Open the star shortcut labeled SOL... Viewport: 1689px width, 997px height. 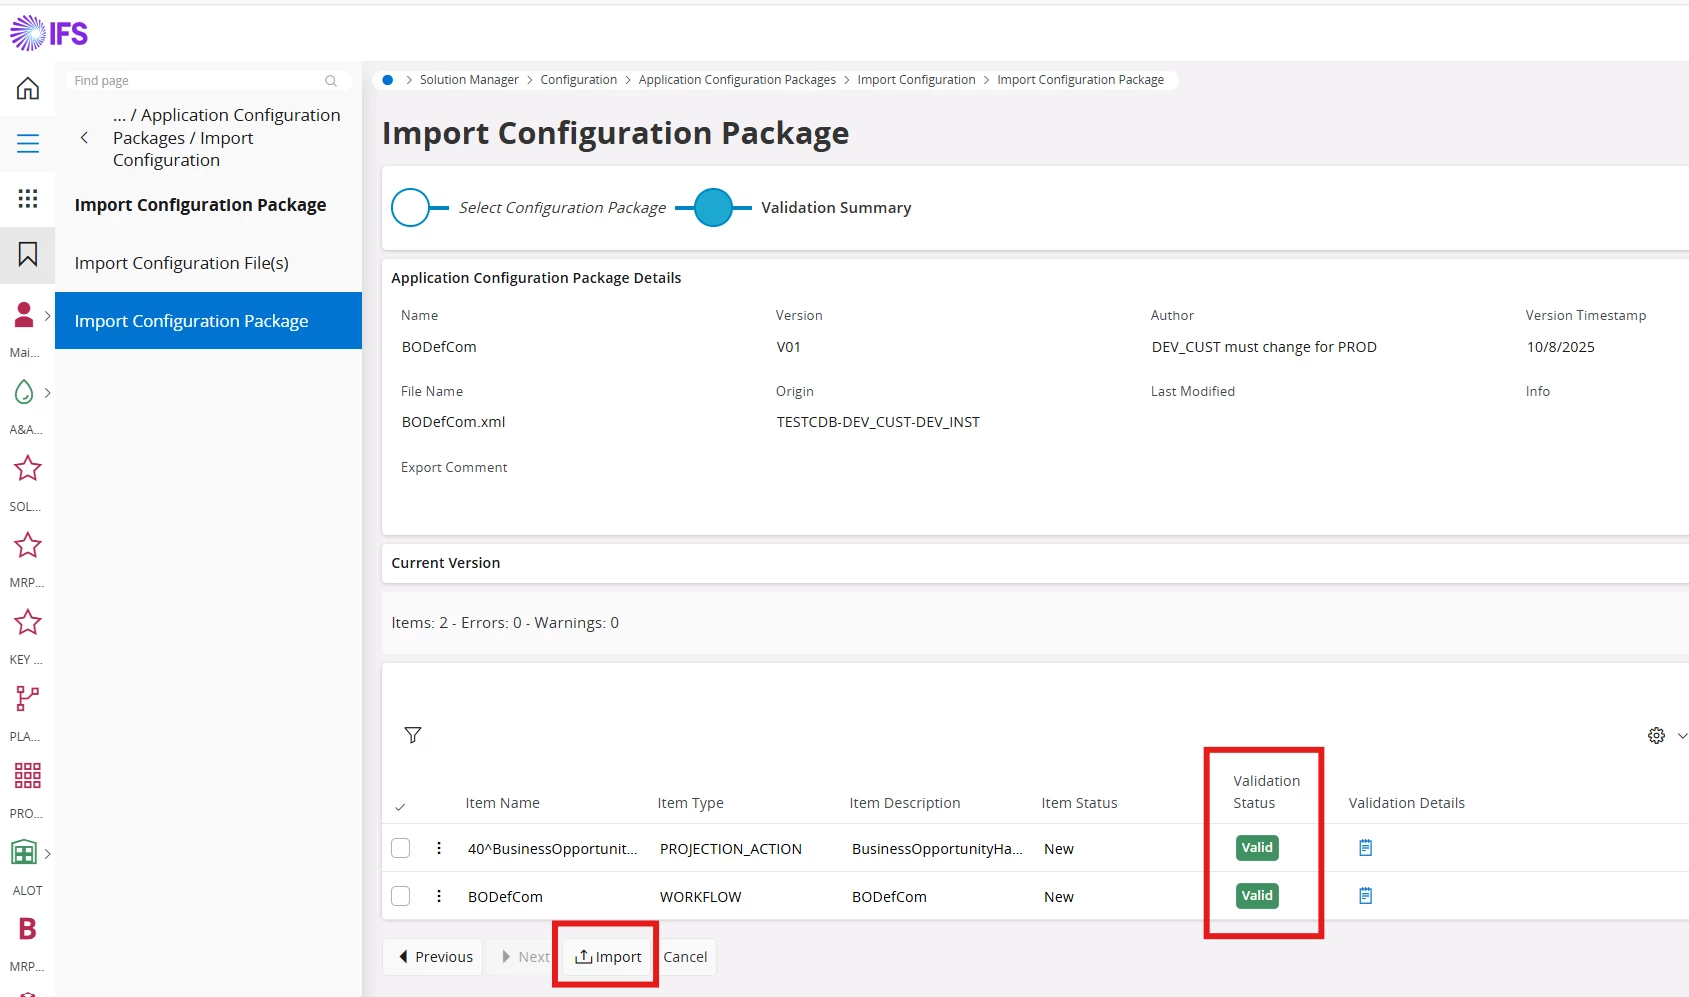[27, 468]
